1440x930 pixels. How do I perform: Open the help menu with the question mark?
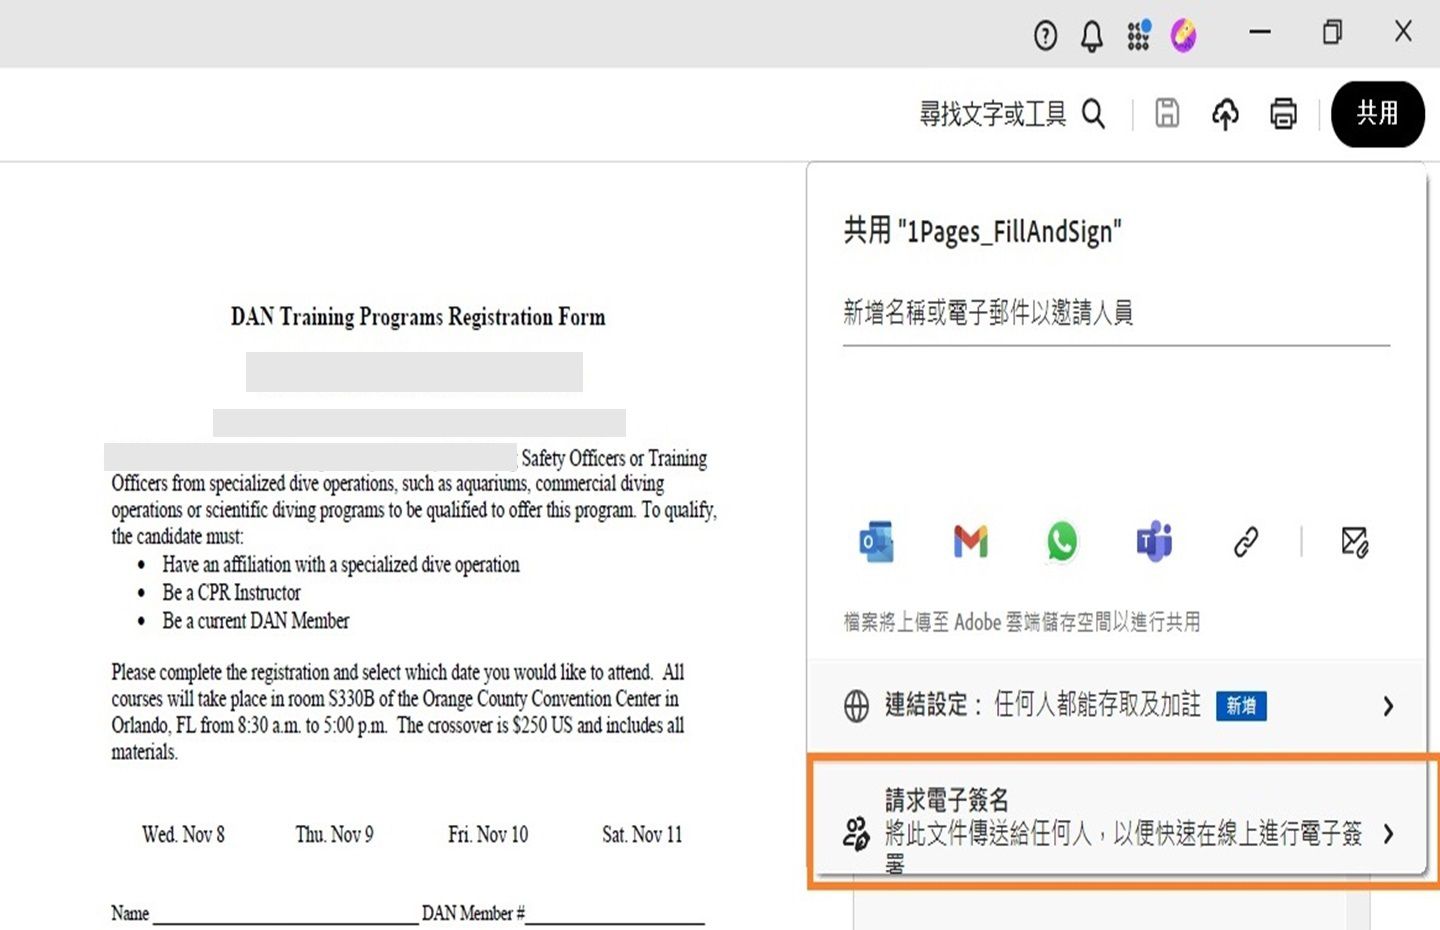tap(1045, 35)
